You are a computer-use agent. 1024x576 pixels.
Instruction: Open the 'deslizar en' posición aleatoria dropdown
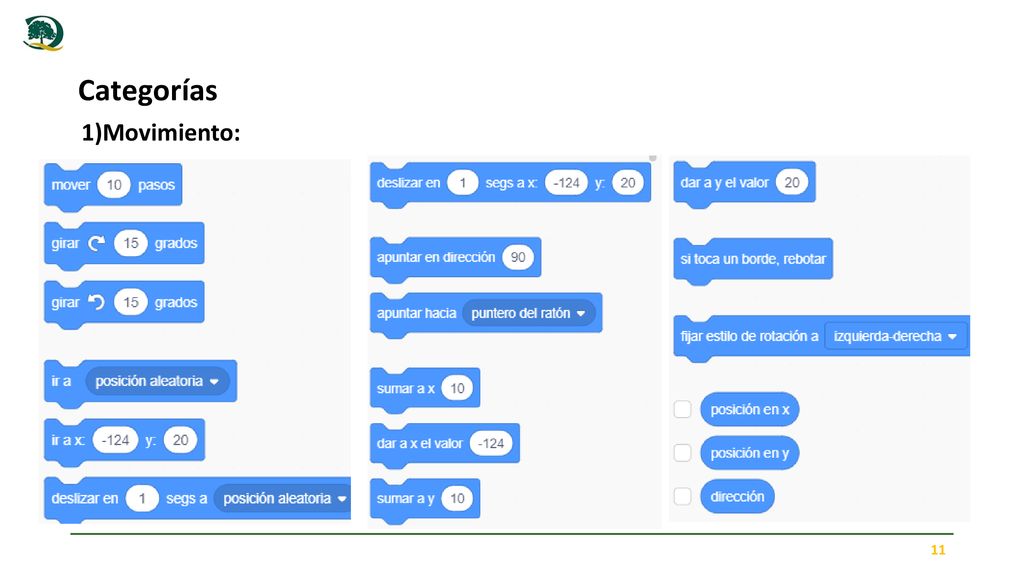tap(282, 498)
